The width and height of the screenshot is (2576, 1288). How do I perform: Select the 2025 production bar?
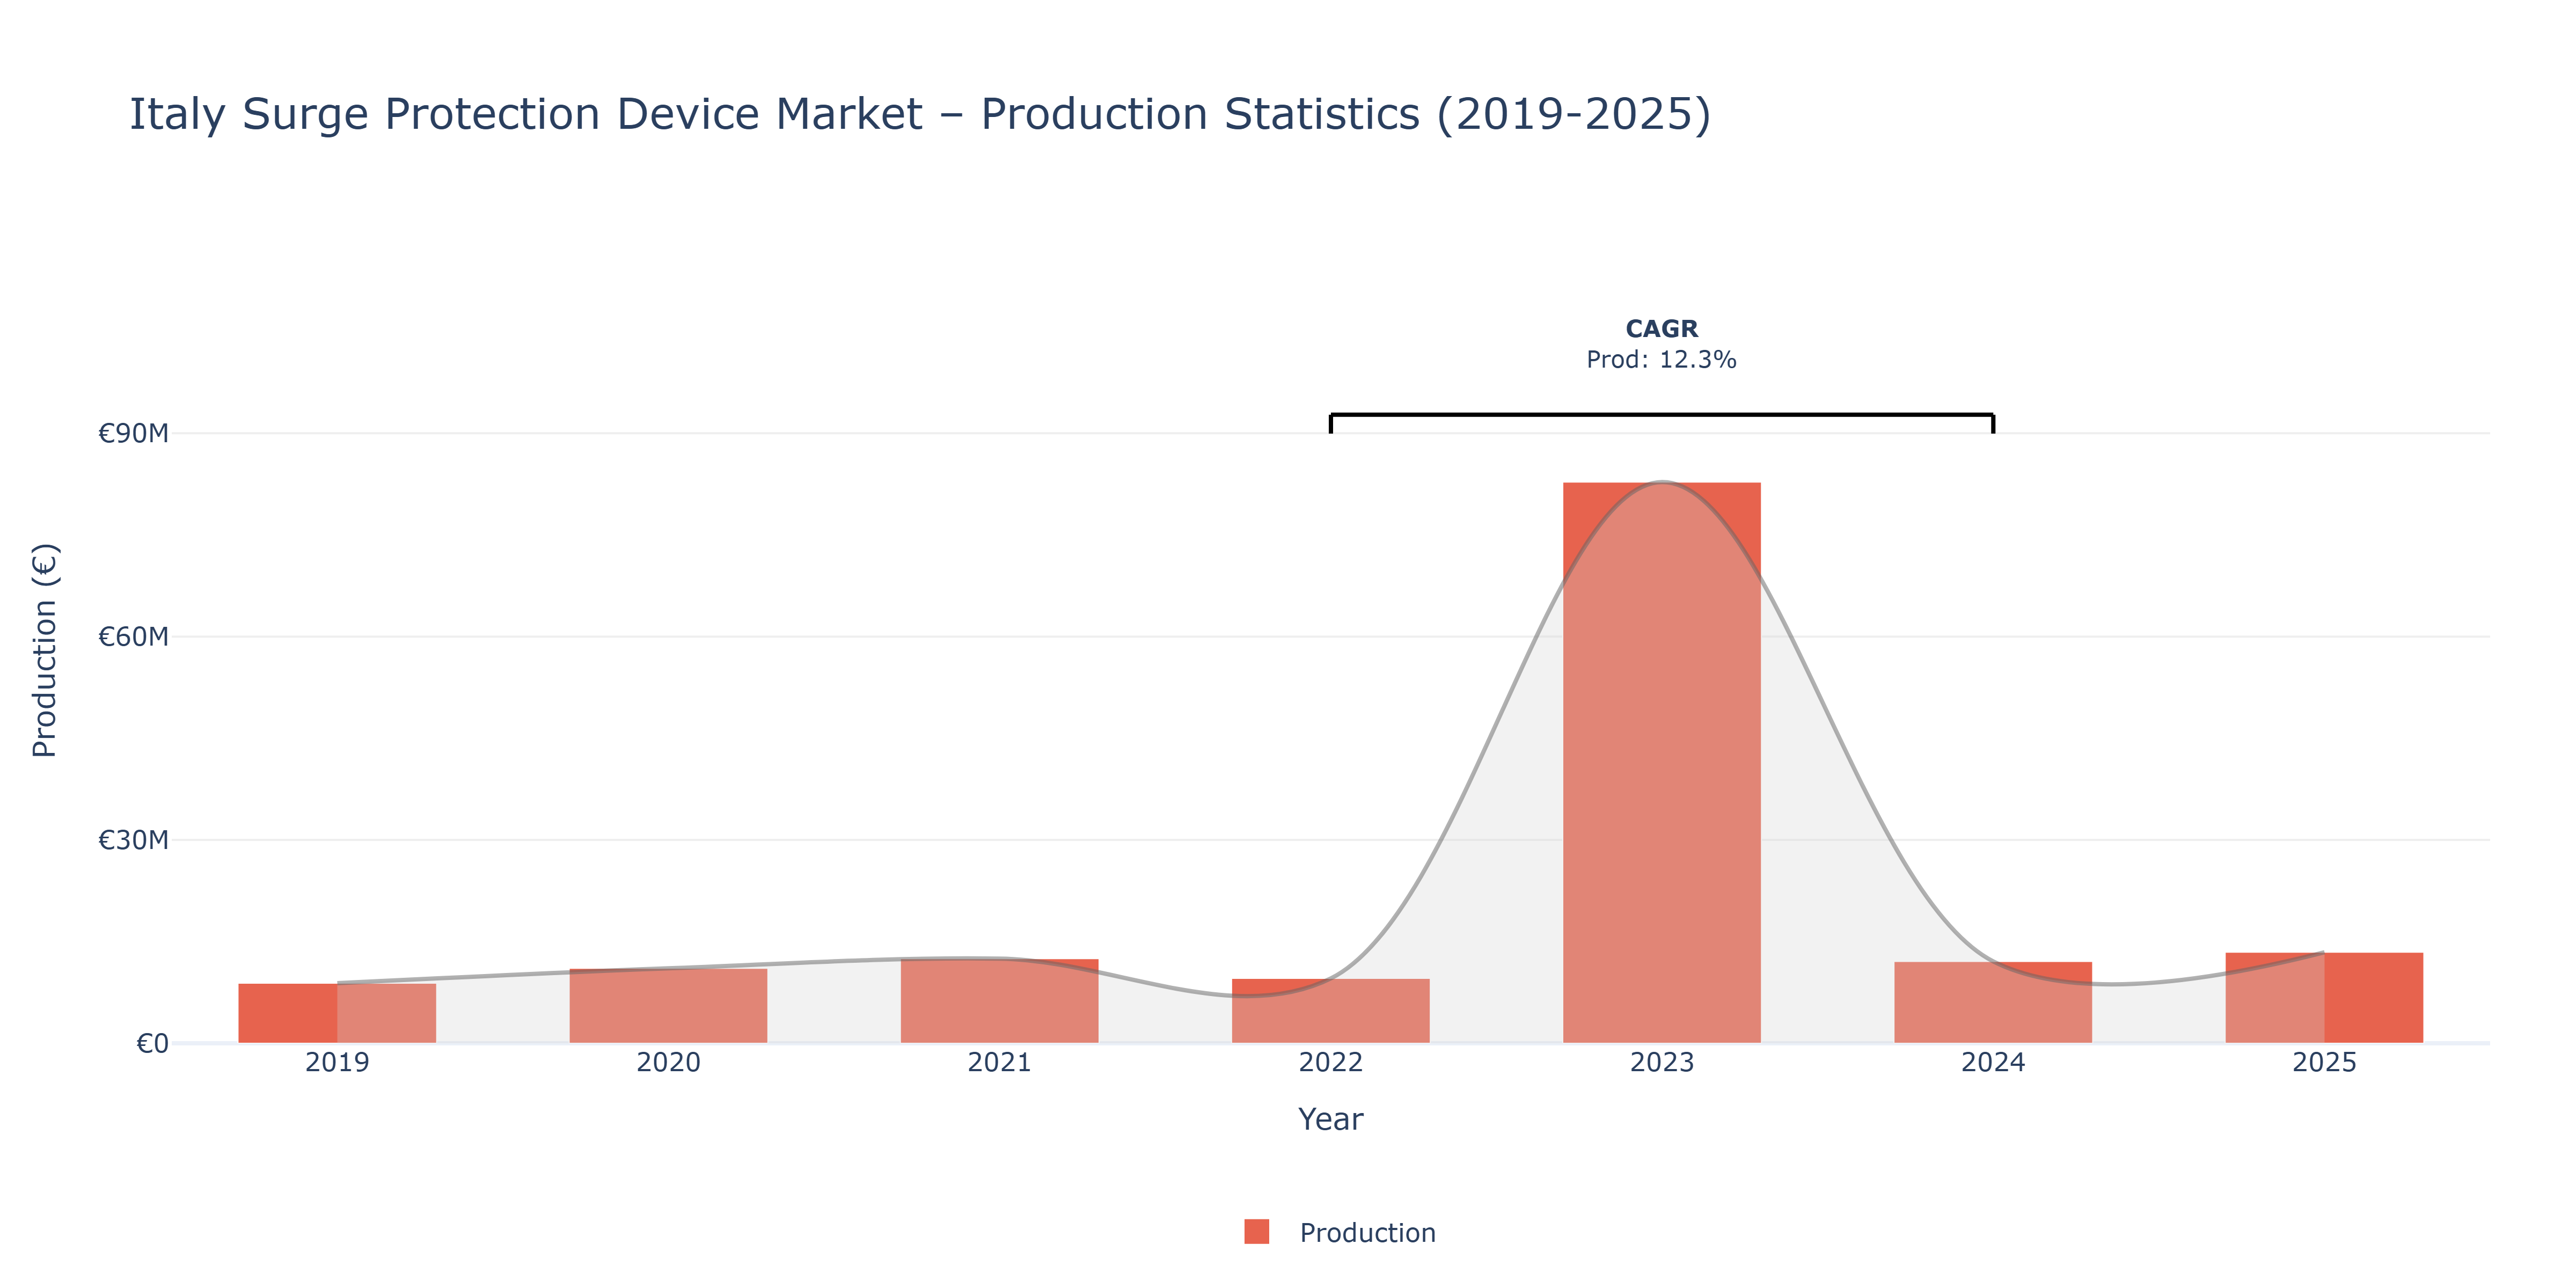click(x=2324, y=998)
